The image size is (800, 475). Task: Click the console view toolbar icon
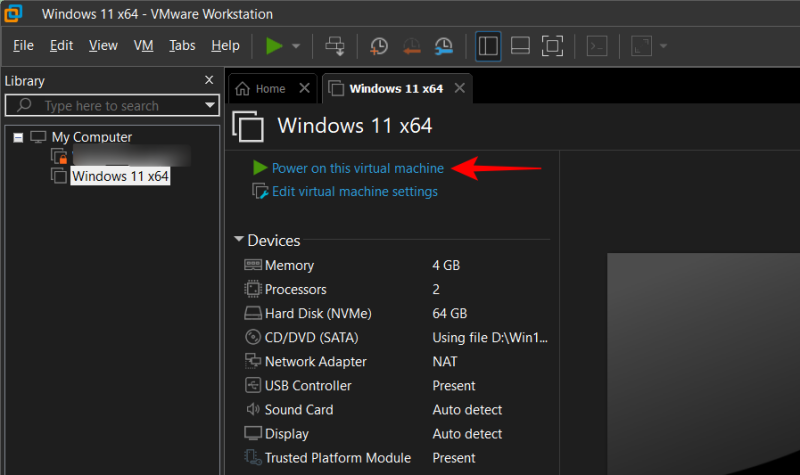pos(597,46)
